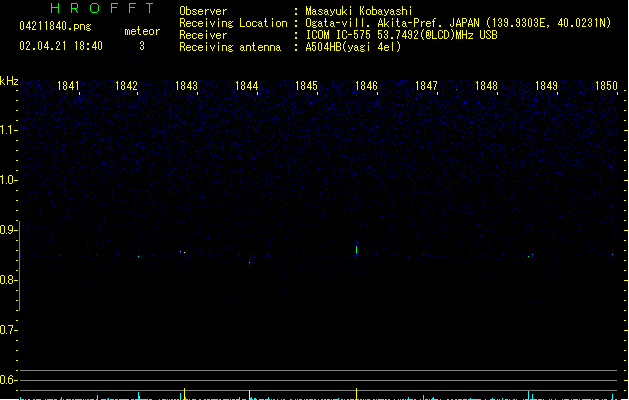Click the 1844 time axis label
The image size is (629, 400).
[x=246, y=86]
